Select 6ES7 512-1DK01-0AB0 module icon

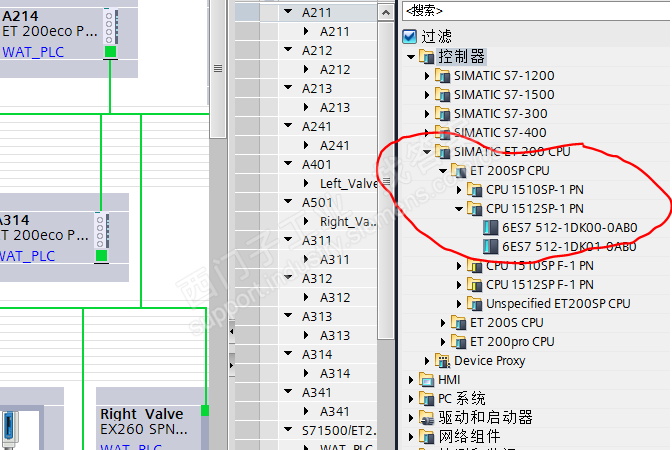(491, 246)
